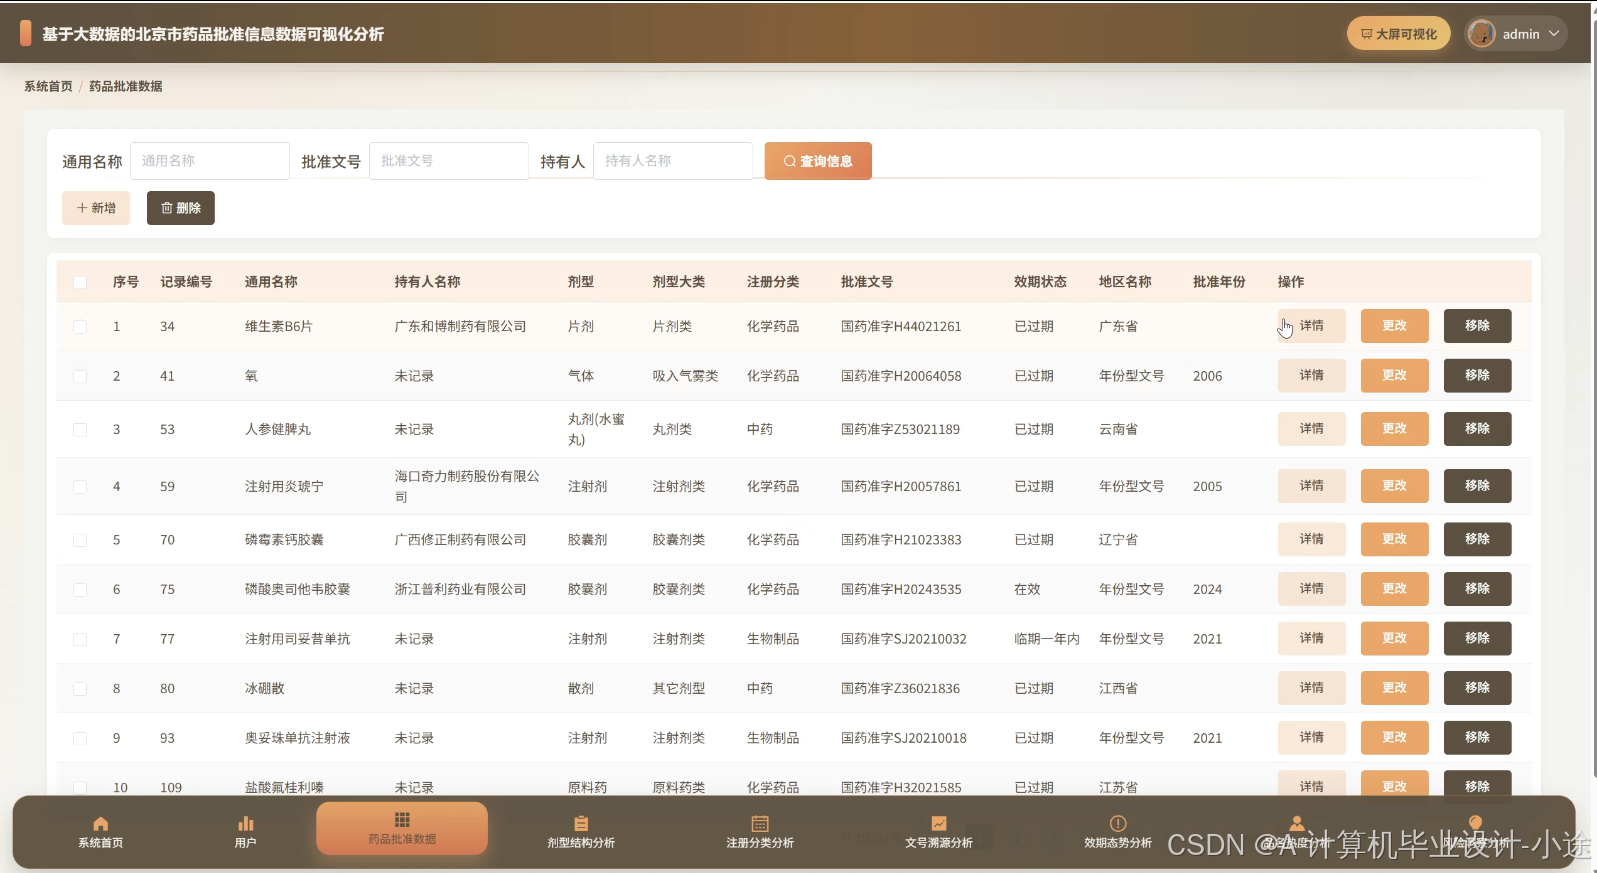Viewport: 1597px width, 873px height.
Task: View 详情 for 注射用司妥昔单抗
Action: coord(1311,638)
